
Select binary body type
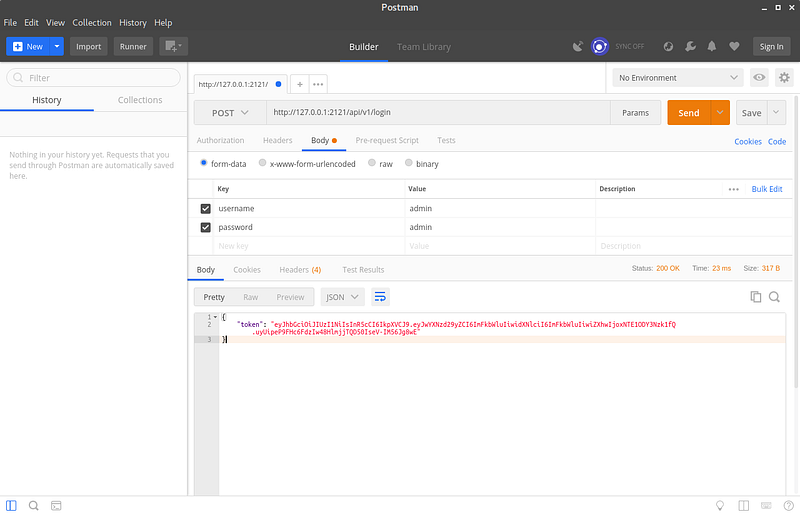409,163
